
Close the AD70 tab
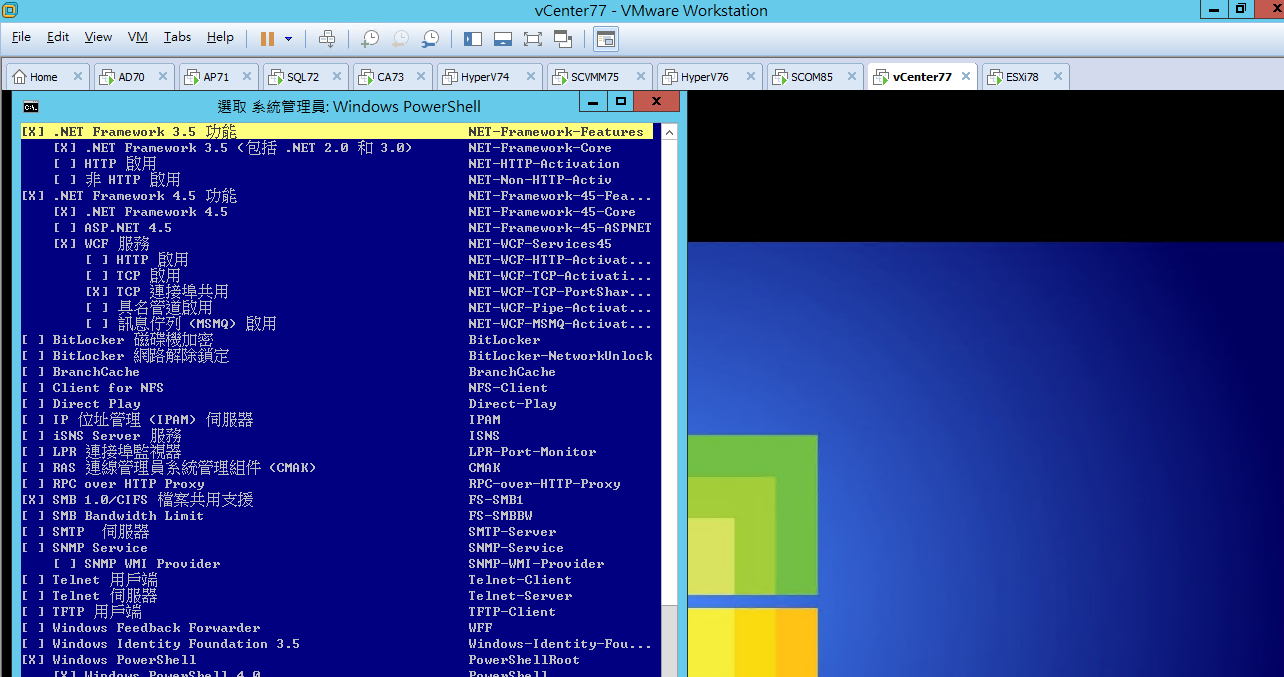pos(164,77)
